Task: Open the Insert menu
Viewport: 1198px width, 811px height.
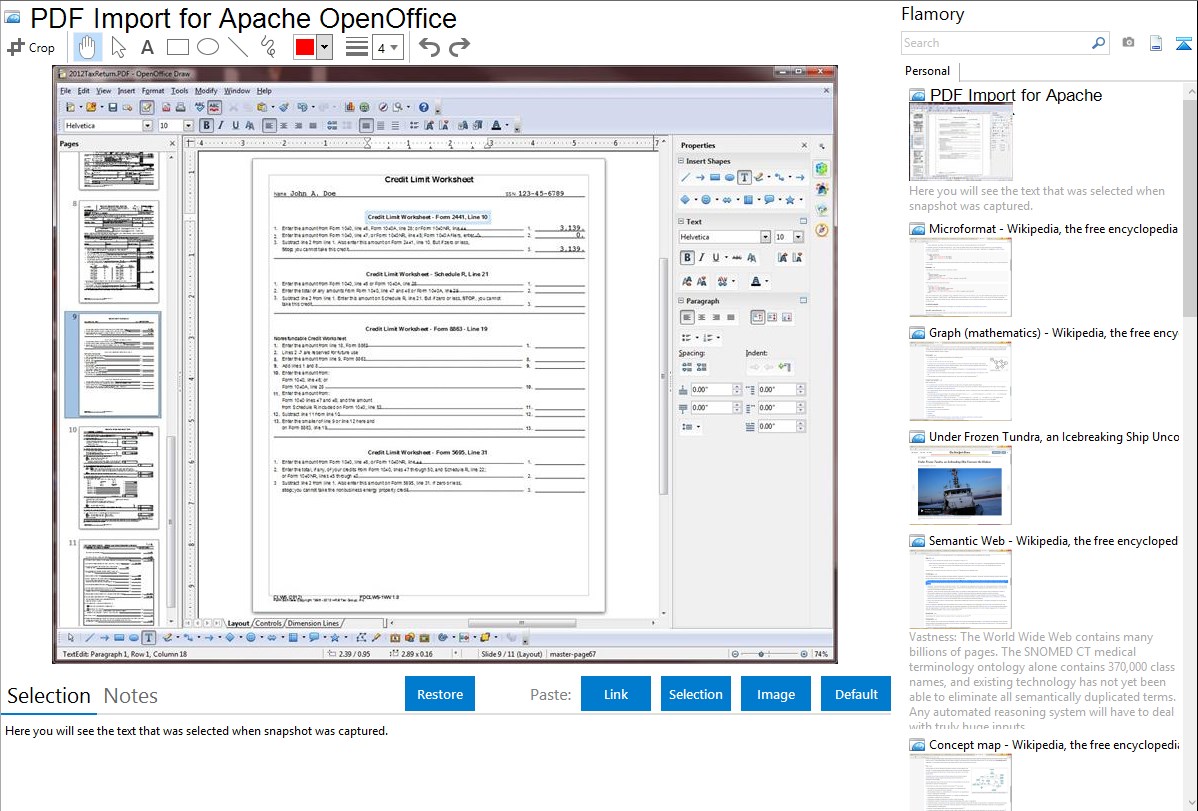Action: pyautogui.click(x=126, y=91)
